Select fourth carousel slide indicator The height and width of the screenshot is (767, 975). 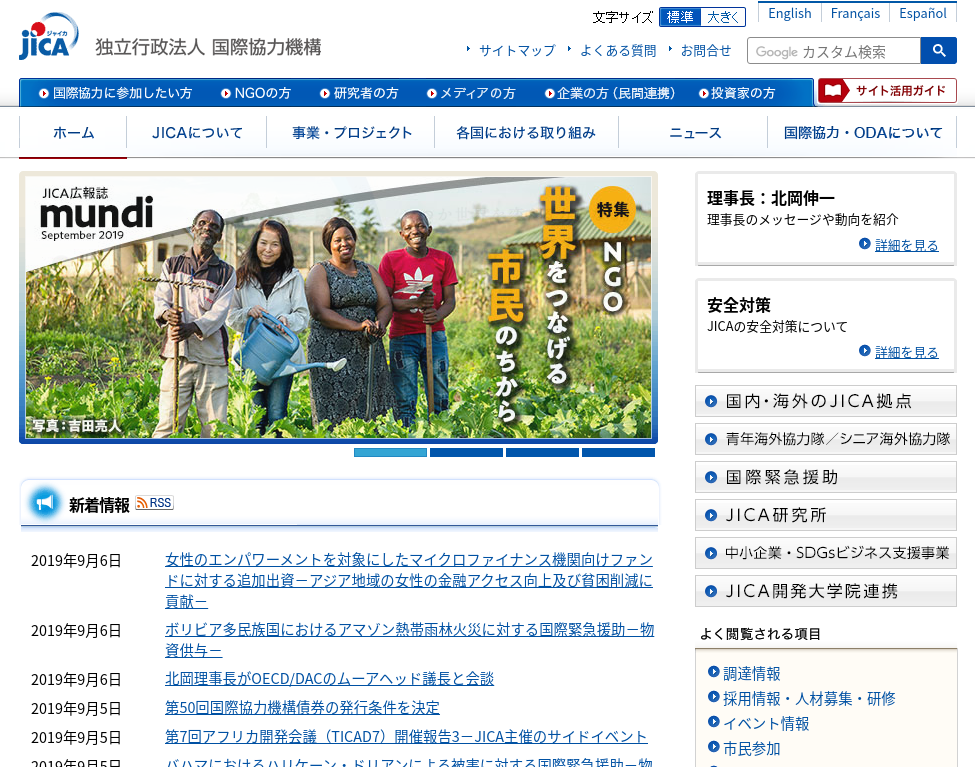[x=618, y=452]
